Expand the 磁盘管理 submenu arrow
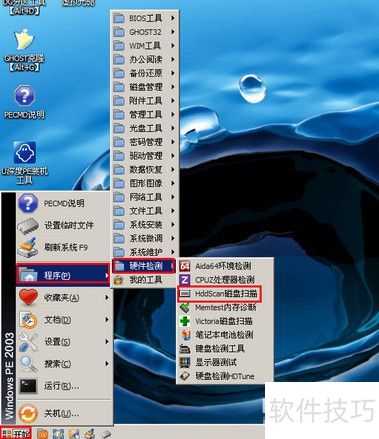The image size is (379, 439). [x=173, y=87]
